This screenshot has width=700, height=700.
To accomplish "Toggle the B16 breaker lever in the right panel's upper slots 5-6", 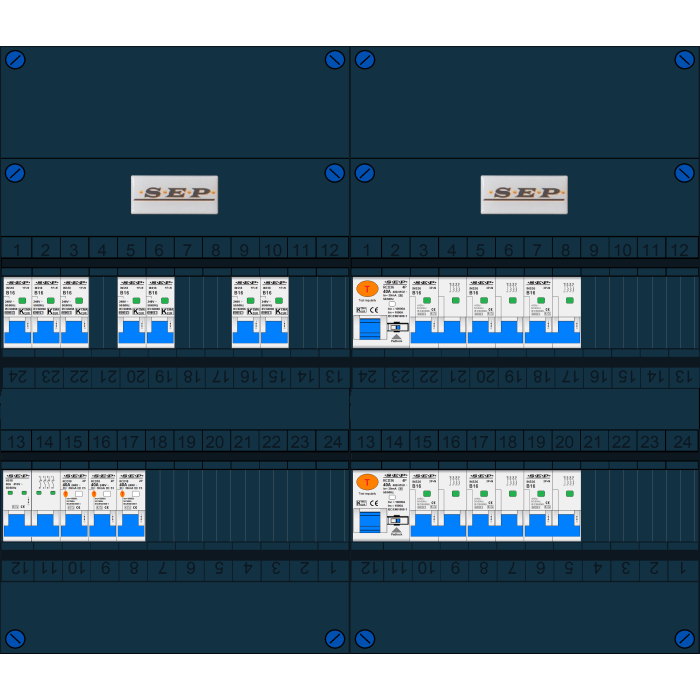I will [496, 332].
